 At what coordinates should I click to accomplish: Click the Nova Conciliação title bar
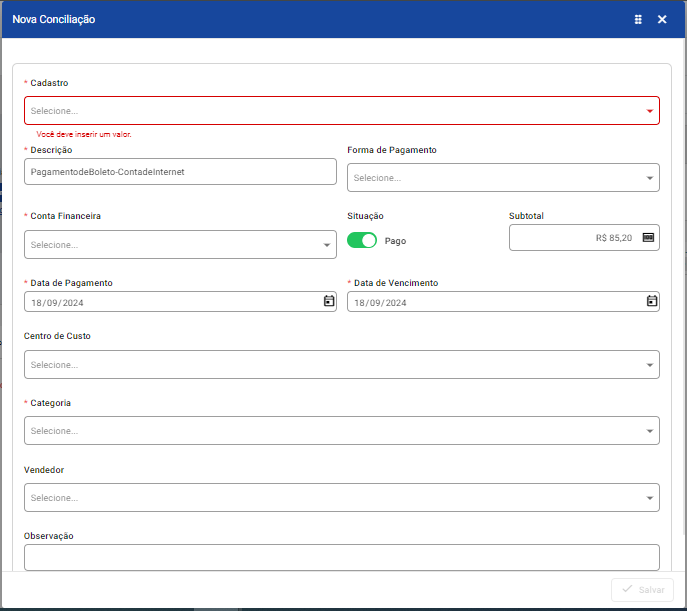click(x=300, y=19)
